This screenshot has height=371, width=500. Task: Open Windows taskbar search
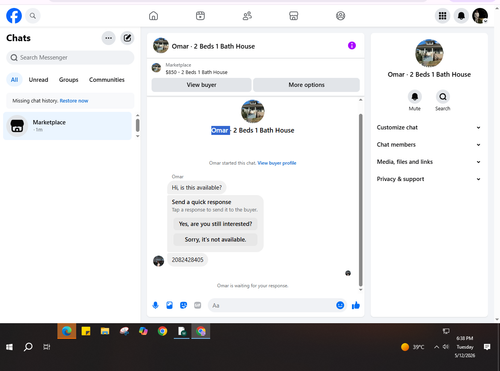[x=28, y=347]
